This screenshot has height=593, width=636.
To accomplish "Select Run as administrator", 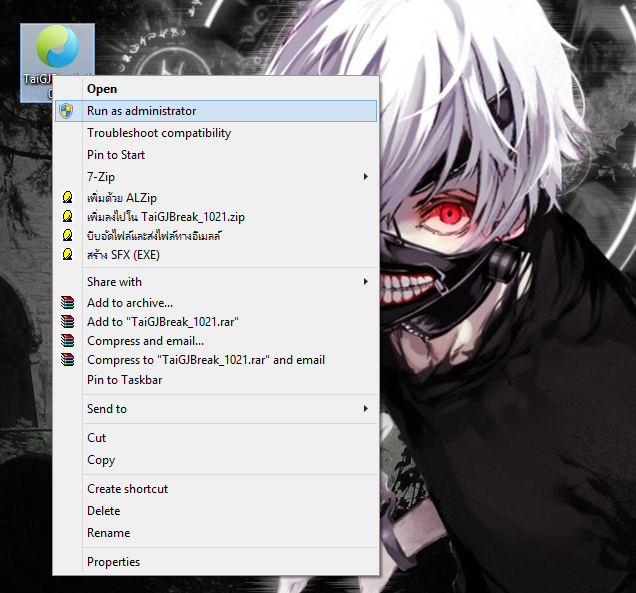I will click(x=216, y=111).
